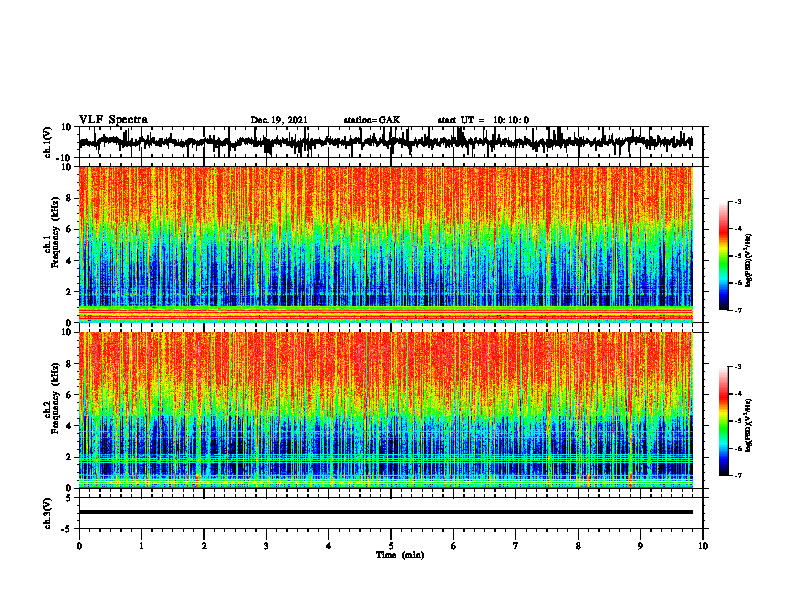
Task: Click the time axis tick label "9"
Action: [640, 546]
